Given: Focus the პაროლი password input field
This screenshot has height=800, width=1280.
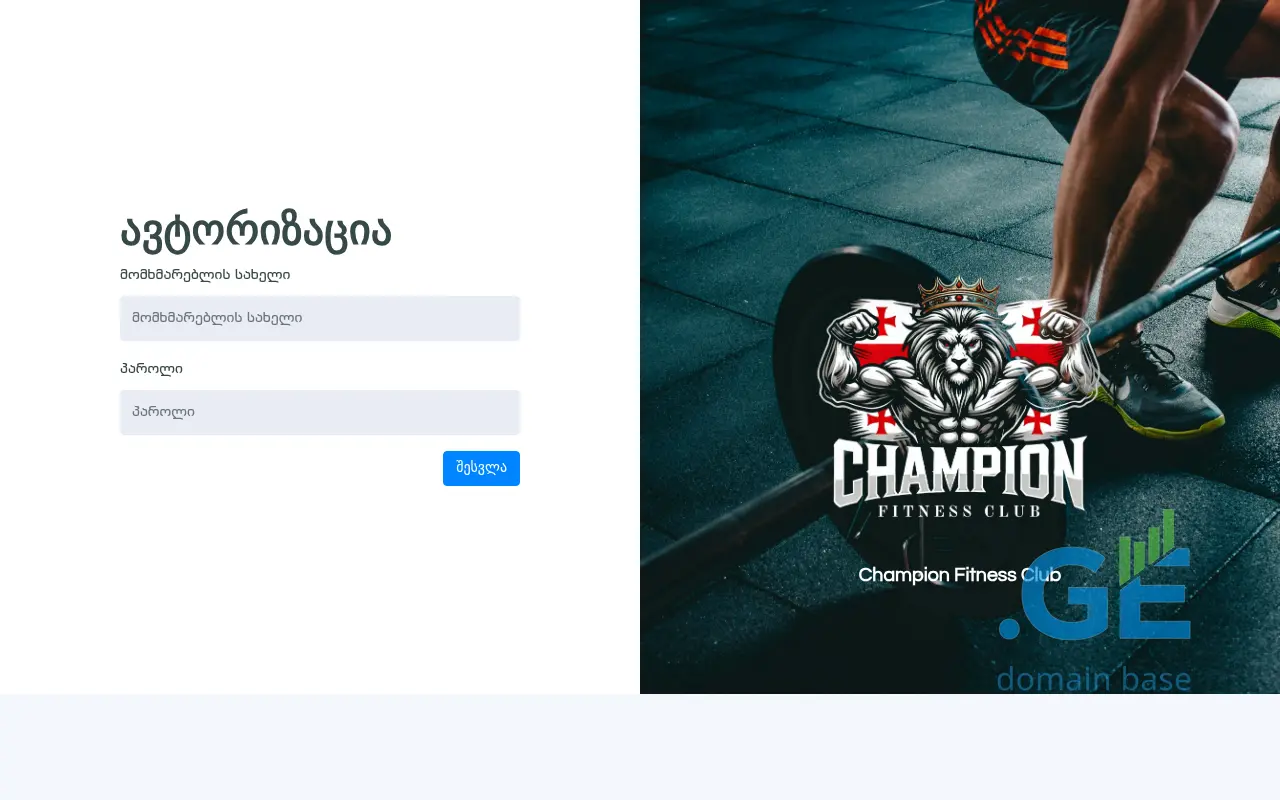Looking at the screenshot, I should click(320, 412).
